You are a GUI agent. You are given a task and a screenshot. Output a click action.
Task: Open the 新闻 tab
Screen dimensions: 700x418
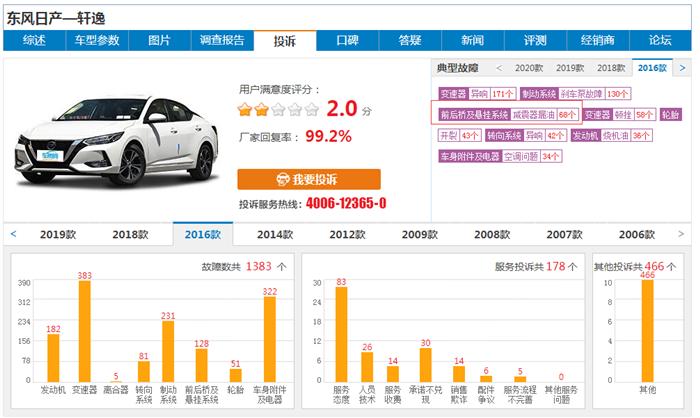(473, 41)
